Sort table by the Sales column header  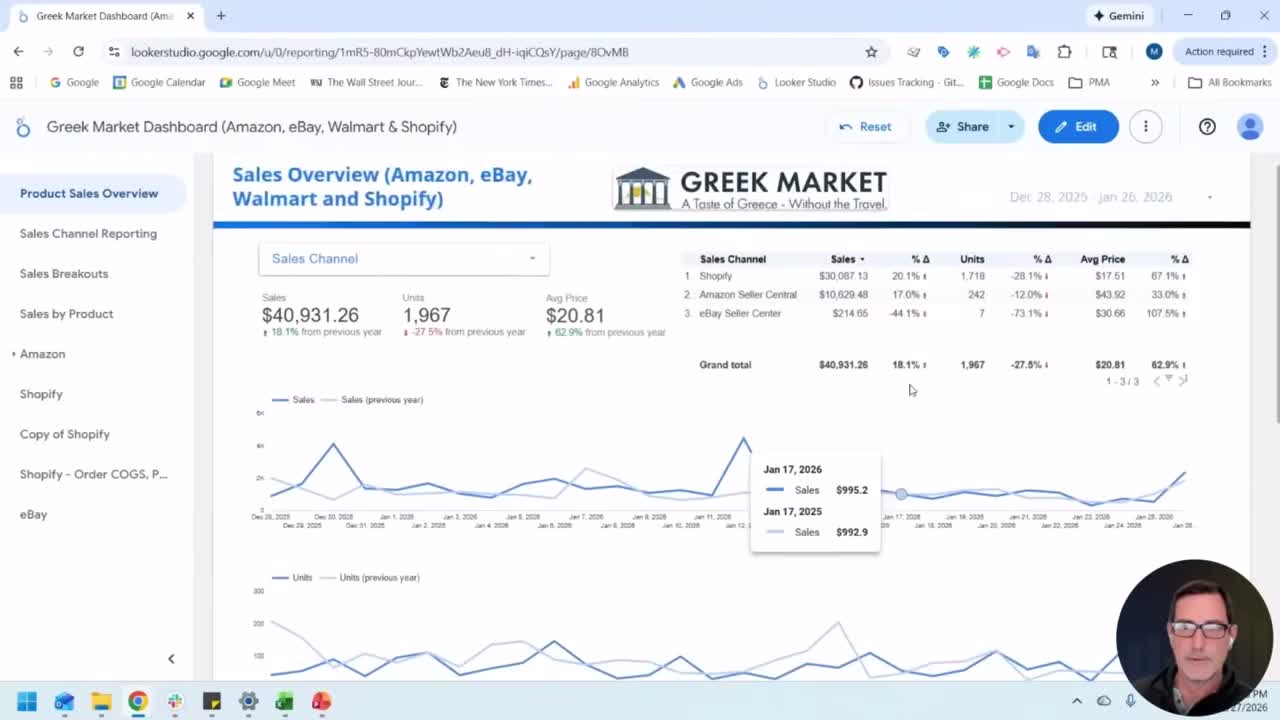pos(843,259)
